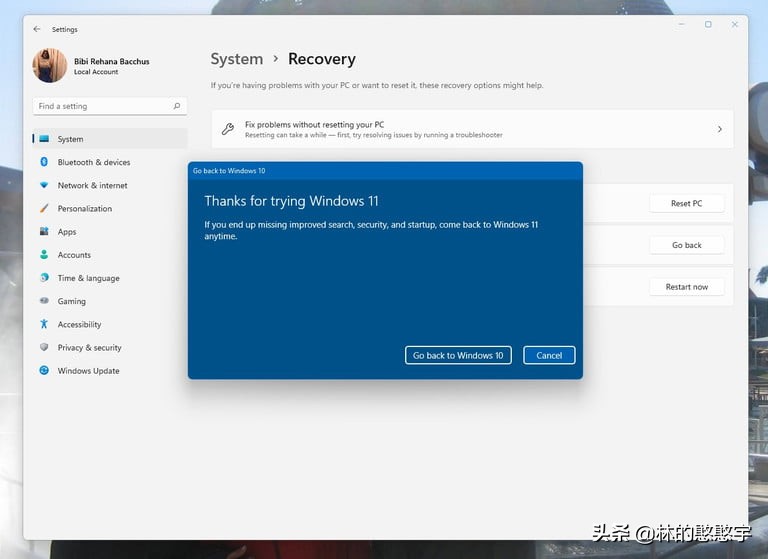
Task: Click the Restart now button
Action: pyautogui.click(x=687, y=287)
